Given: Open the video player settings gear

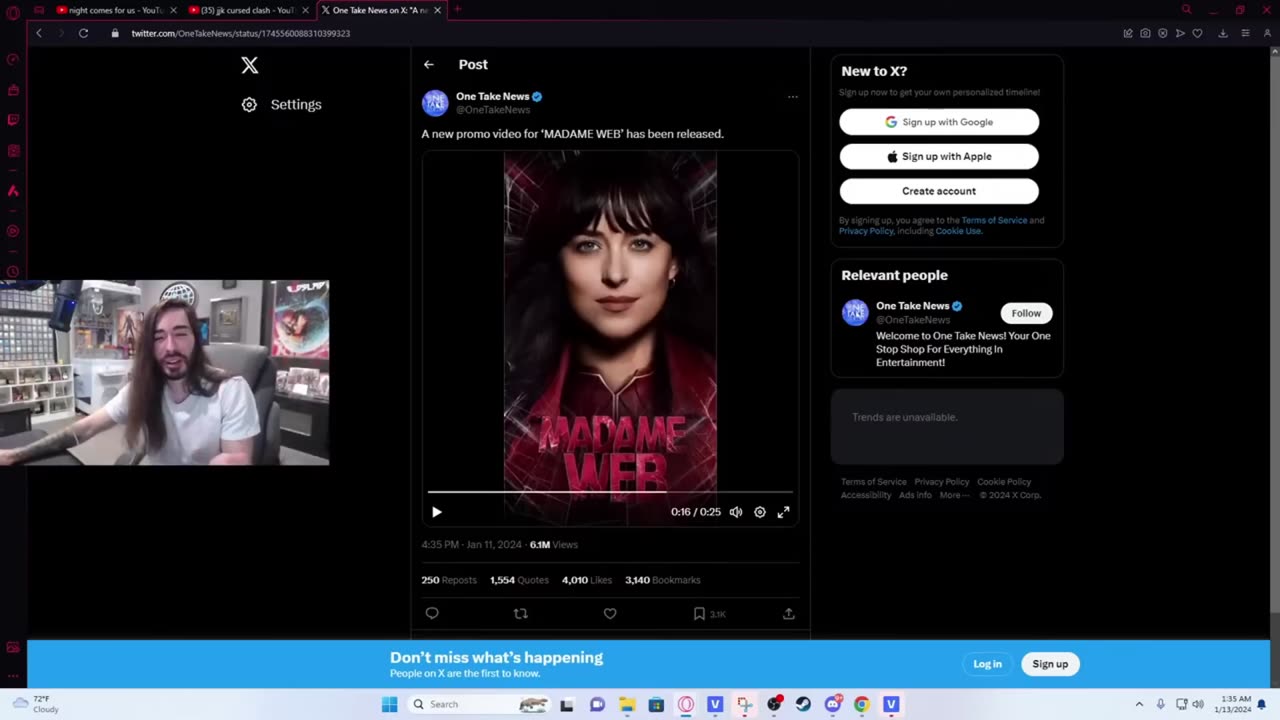Looking at the screenshot, I should [760, 512].
